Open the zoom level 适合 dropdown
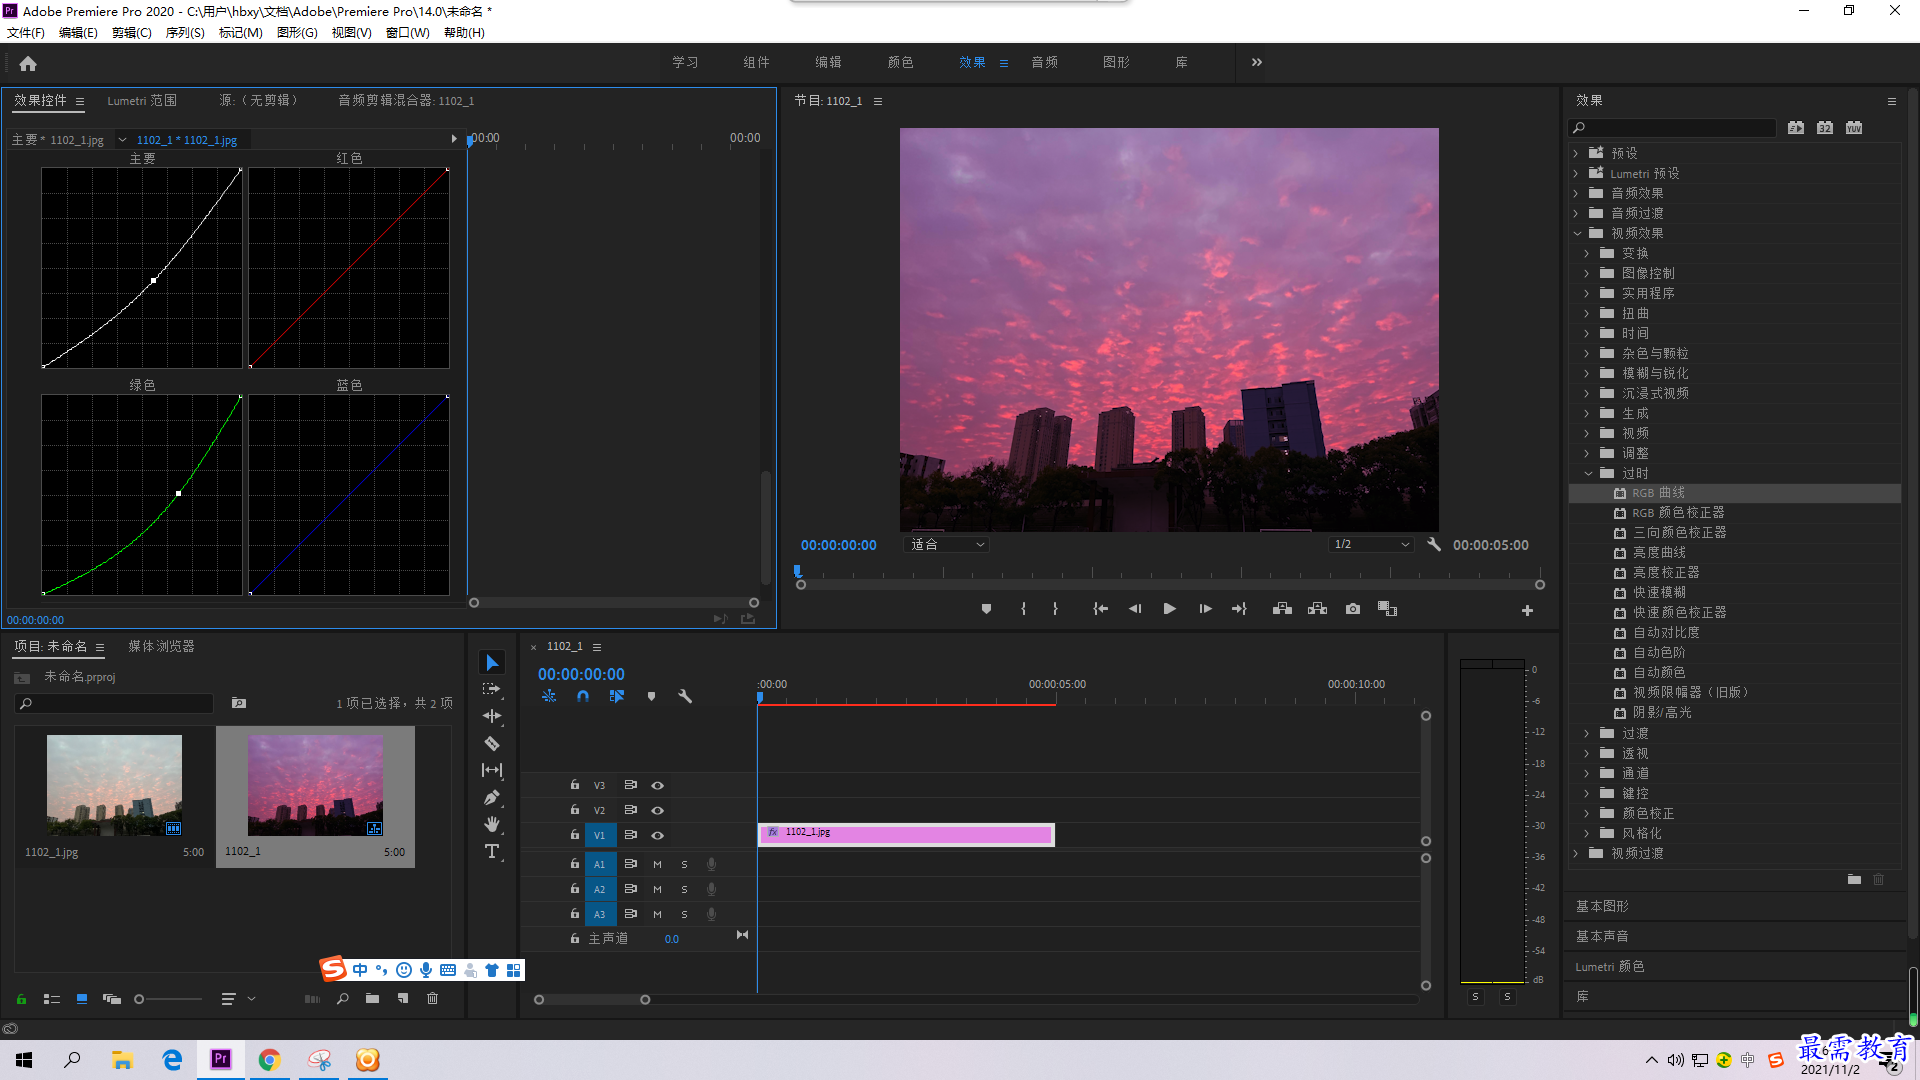Image resolution: width=1920 pixels, height=1080 pixels. click(x=947, y=545)
